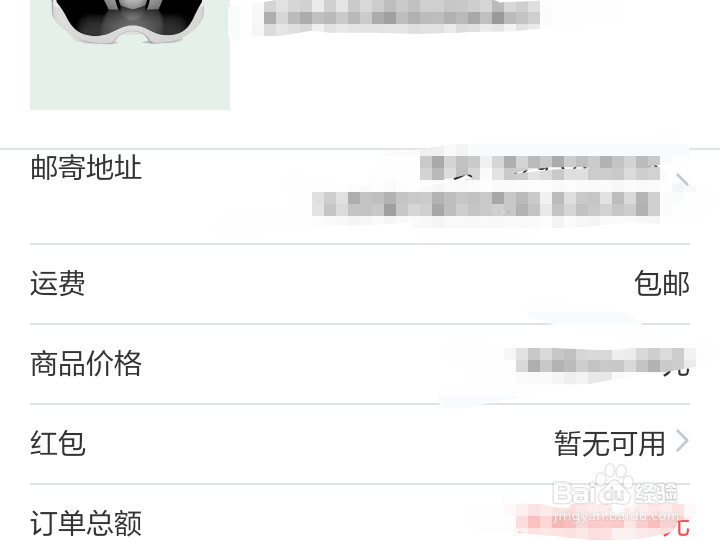
Task: Select the 运费 row label
Action: point(58,283)
